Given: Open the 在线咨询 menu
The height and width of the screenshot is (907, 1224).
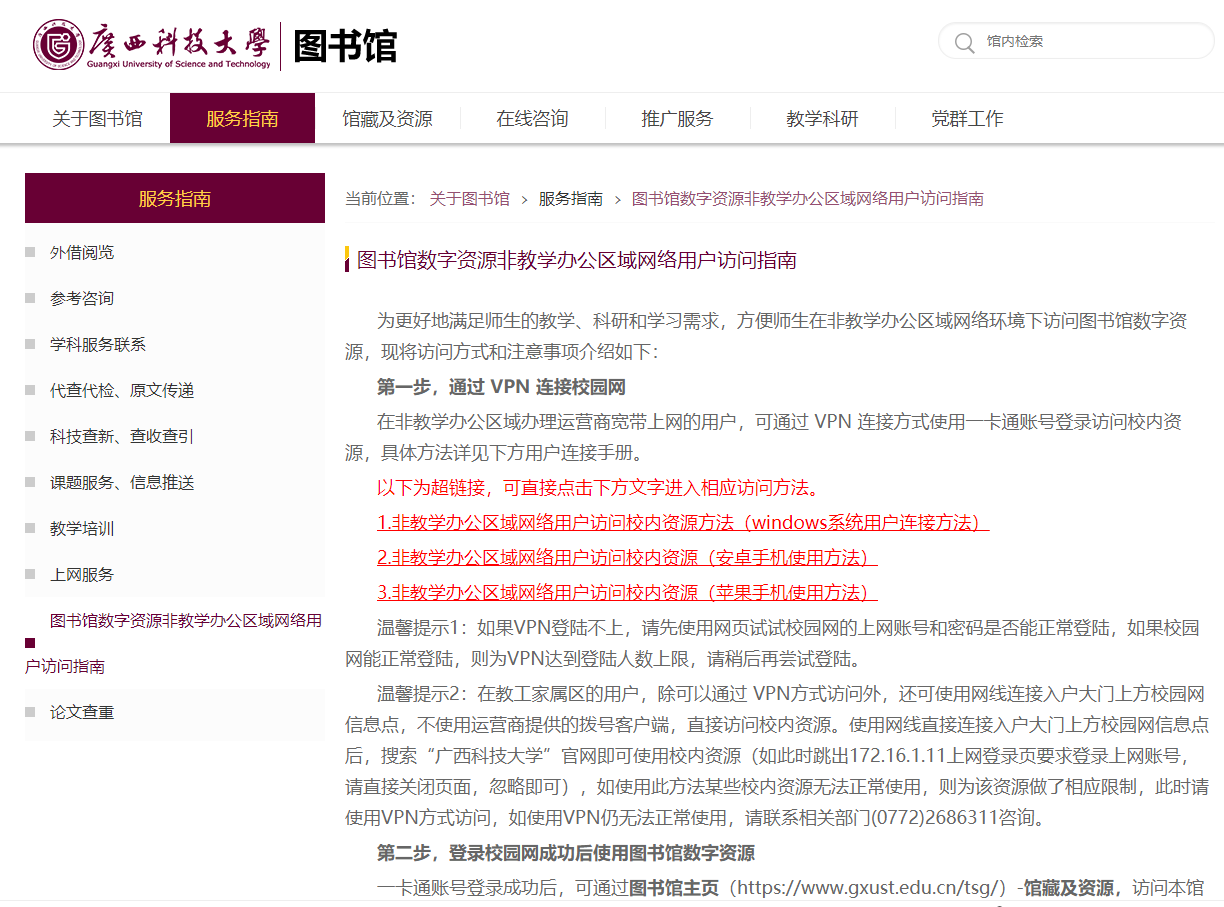Looking at the screenshot, I should tap(532, 119).
